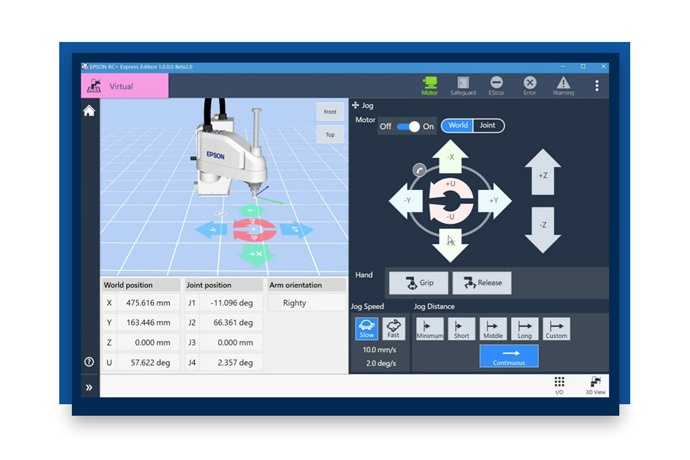The image size is (690, 460).
Task: Select the Slow jog speed option
Action: tap(366, 329)
